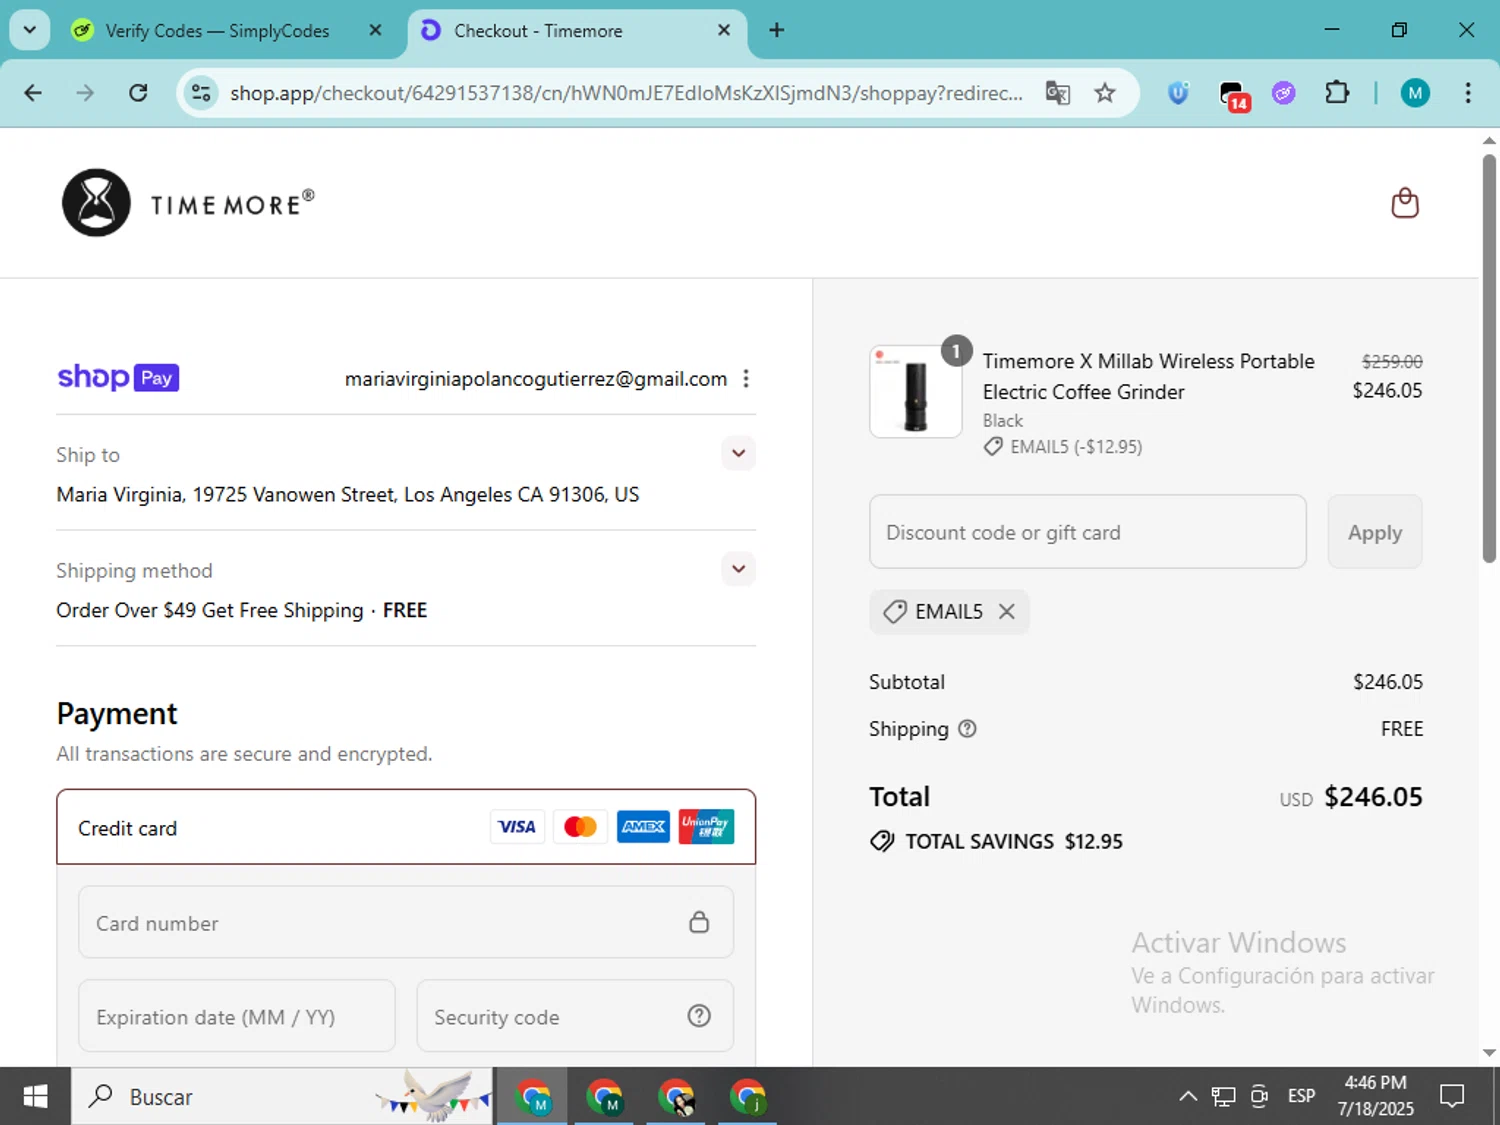Open the tab search dropdown arrow

click(x=30, y=30)
